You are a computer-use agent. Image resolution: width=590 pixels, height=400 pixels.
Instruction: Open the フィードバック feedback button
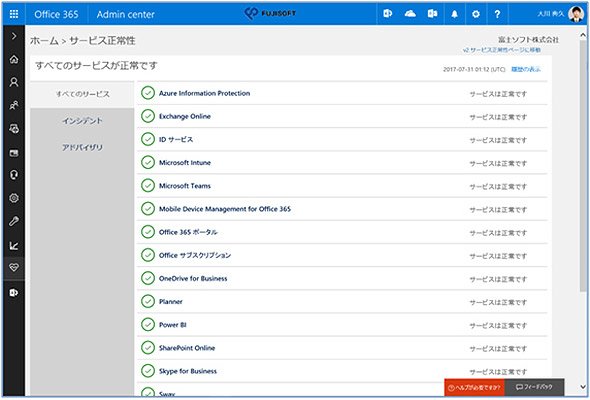[534, 387]
